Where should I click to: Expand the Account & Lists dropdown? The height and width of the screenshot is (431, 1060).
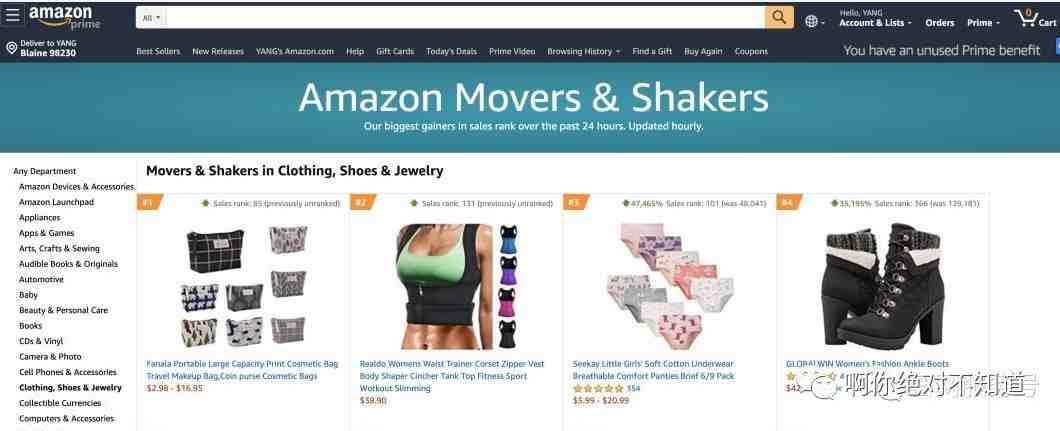tap(875, 23)
